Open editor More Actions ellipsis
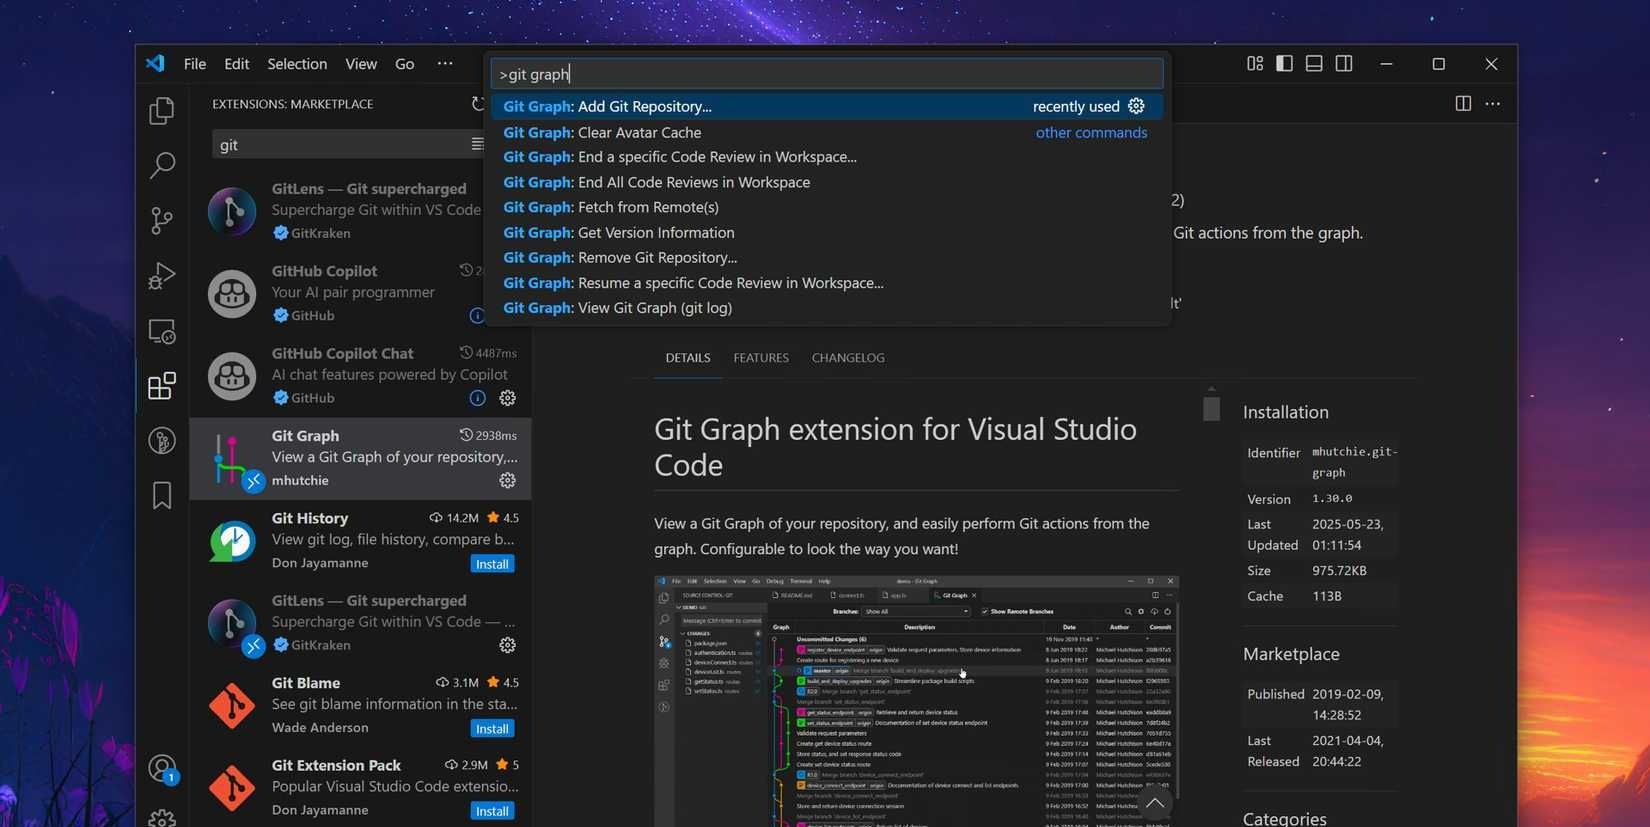This screenshot has width=1650, height=827. 1493,103
